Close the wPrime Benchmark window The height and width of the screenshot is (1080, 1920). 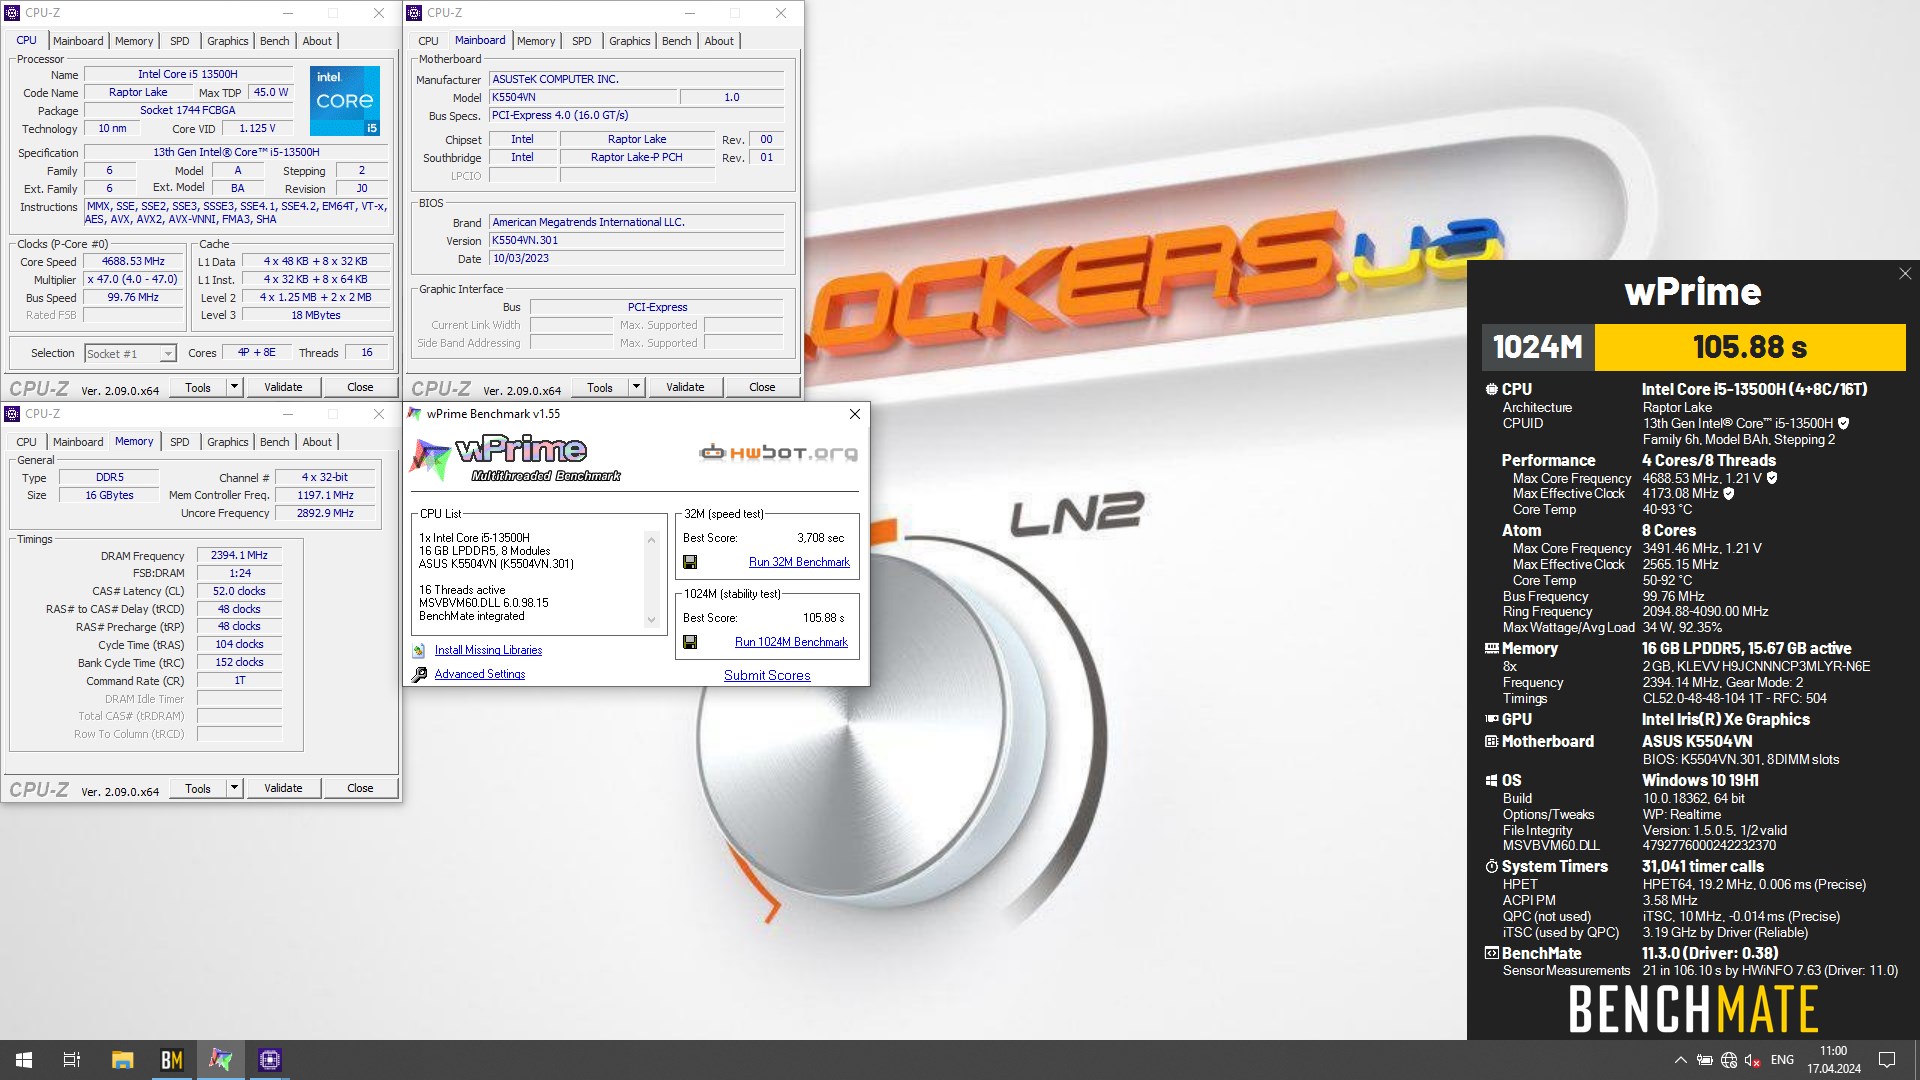[x=855, y=414]
